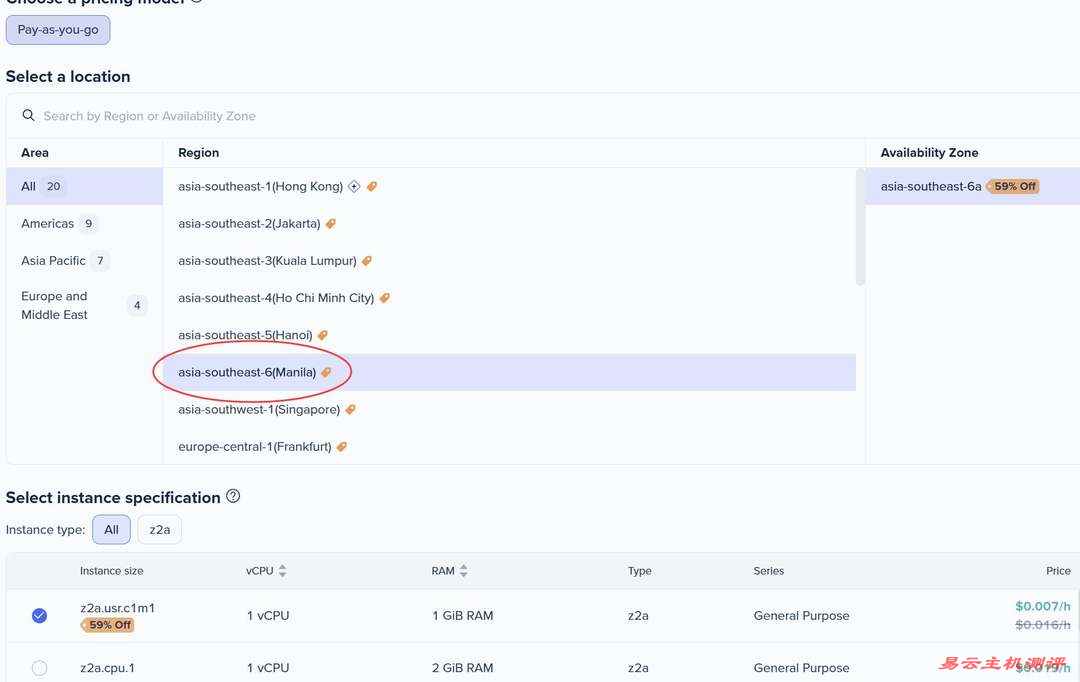Show All instance types
The height and width of the screenshot is (682, 1080).
(111, 530)
